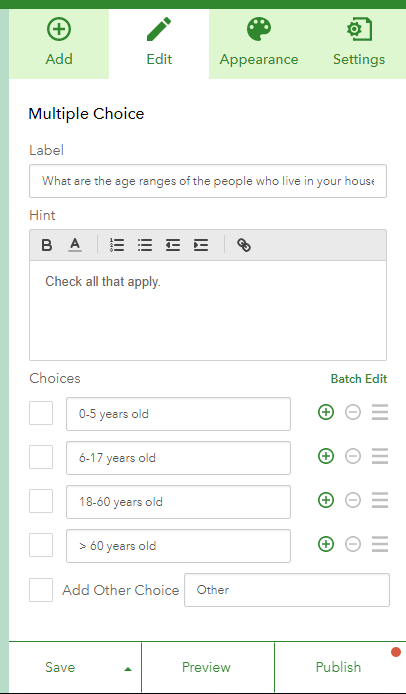Click the Batch Edit link
The width and height of the screenshot is (406, 694).
[x=359, y=379]
